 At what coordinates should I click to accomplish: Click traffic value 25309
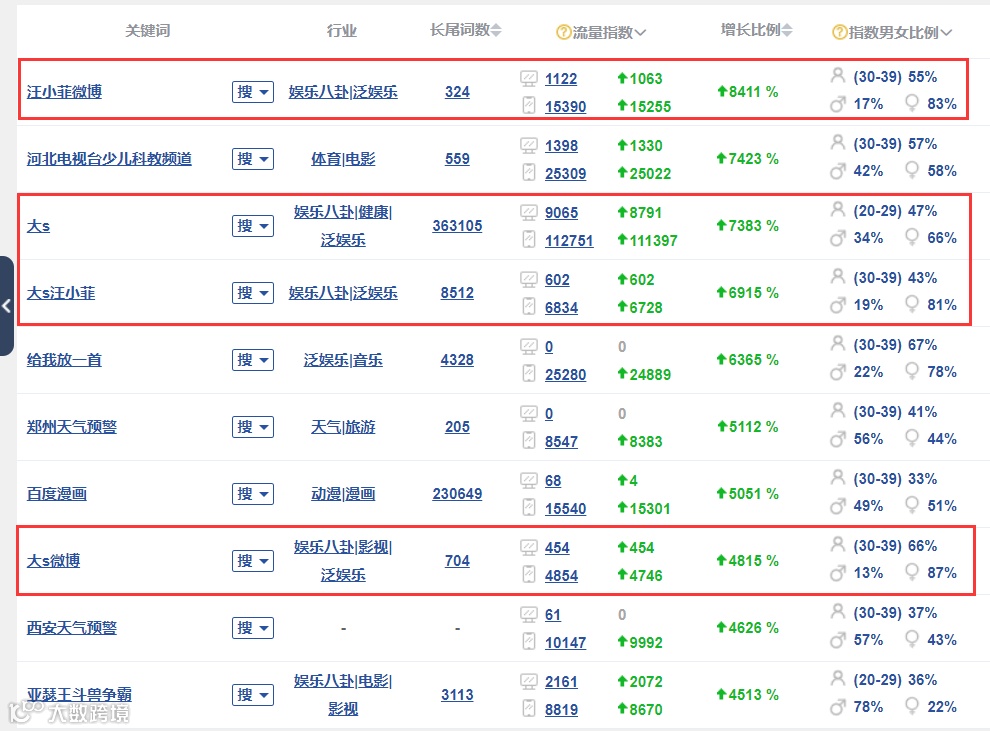(565, 174)
